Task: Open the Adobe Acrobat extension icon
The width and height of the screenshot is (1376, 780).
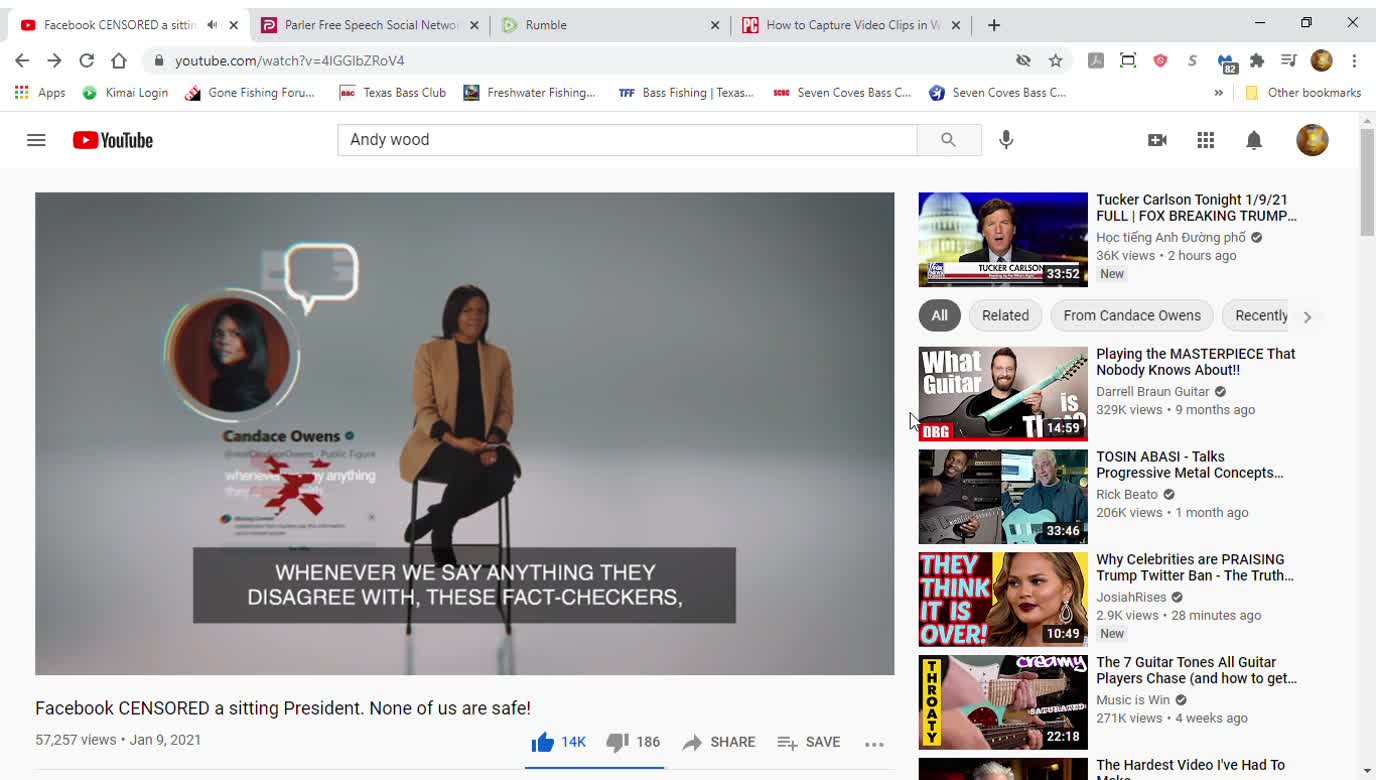Action: click(x=1096, y=61)
